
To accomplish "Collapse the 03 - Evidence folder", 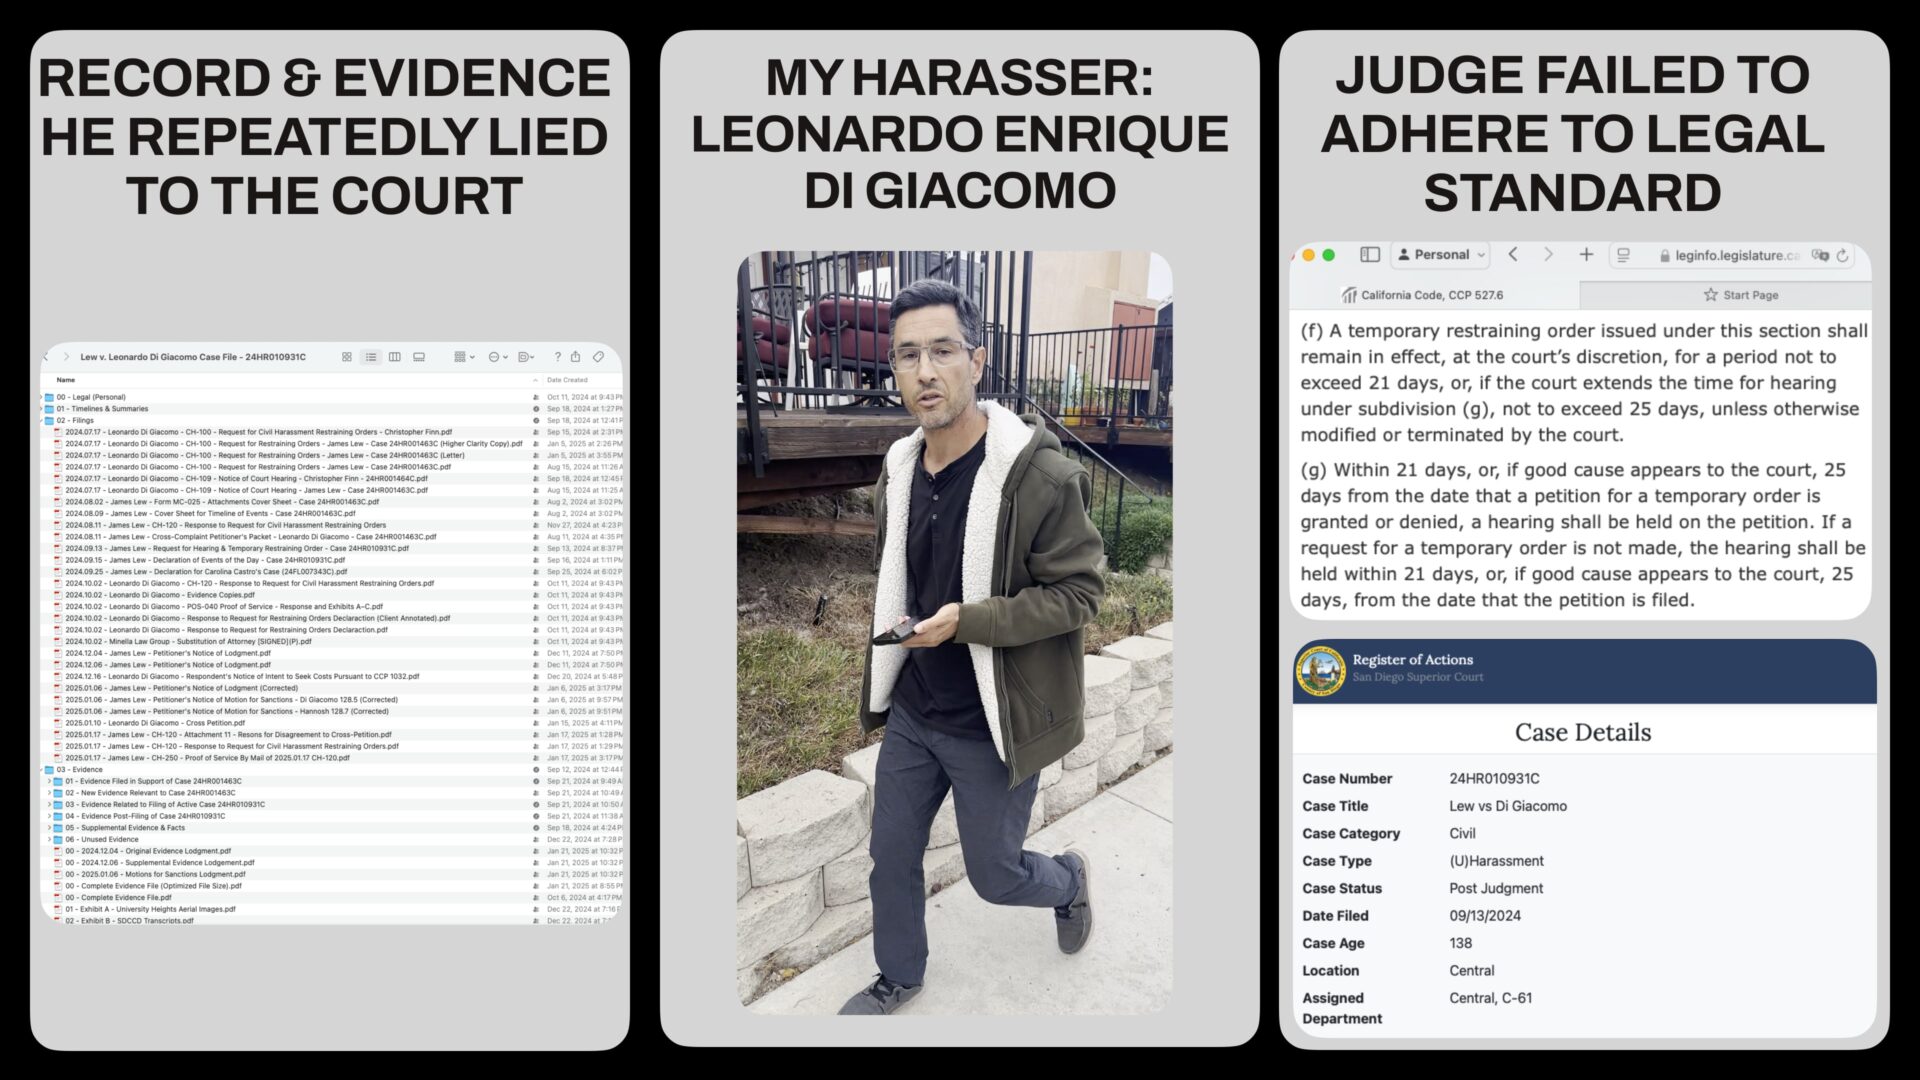I will point(41,770).
